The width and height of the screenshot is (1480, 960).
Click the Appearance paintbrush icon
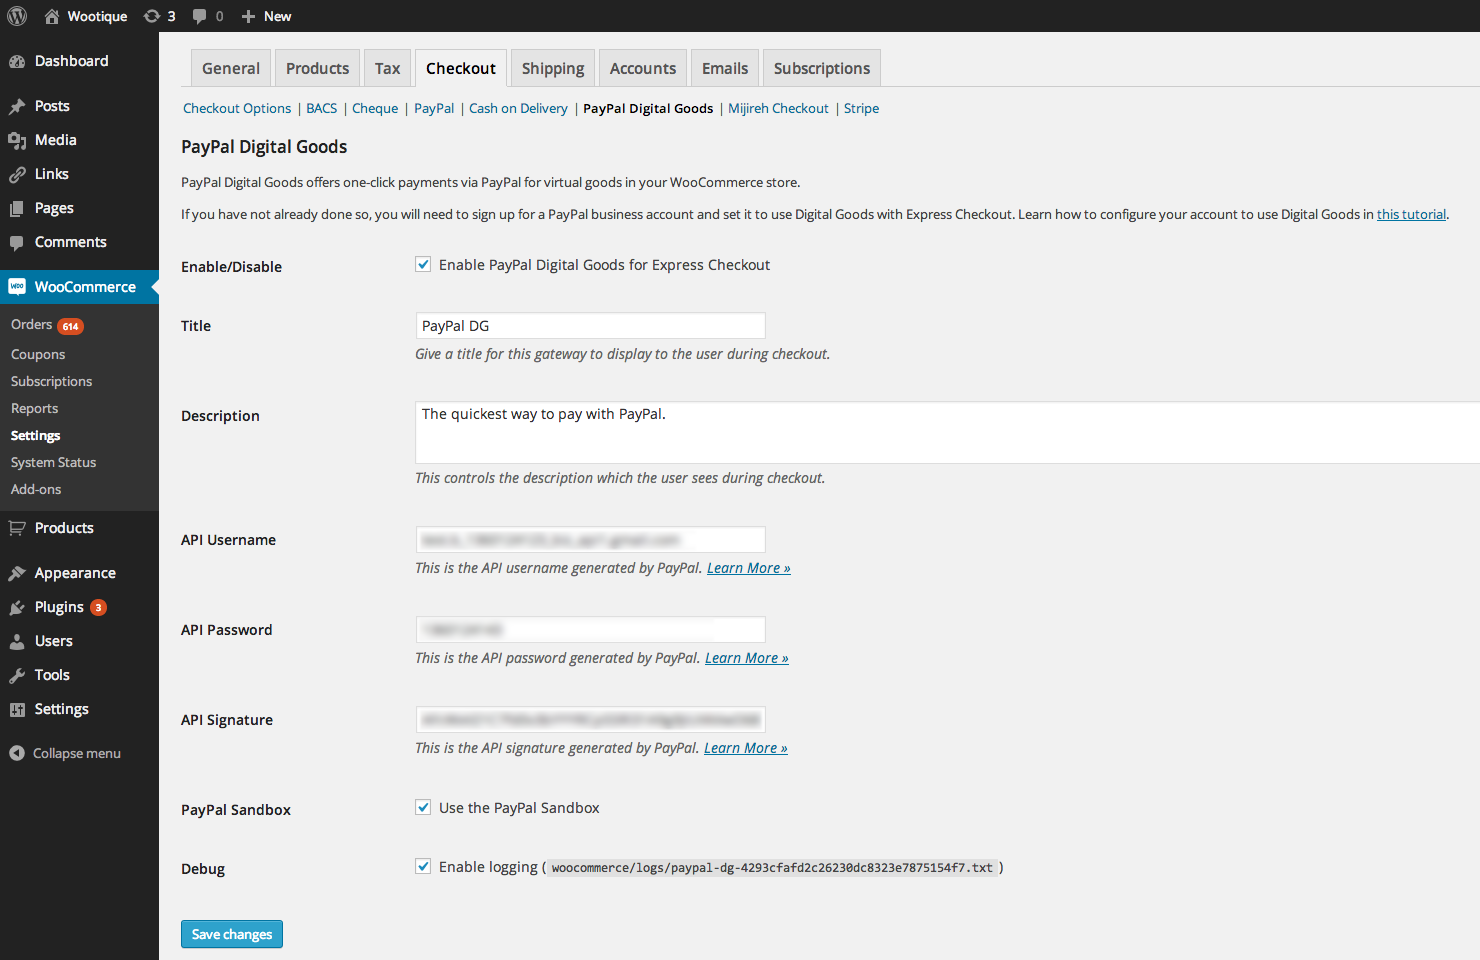coord(17,573)
